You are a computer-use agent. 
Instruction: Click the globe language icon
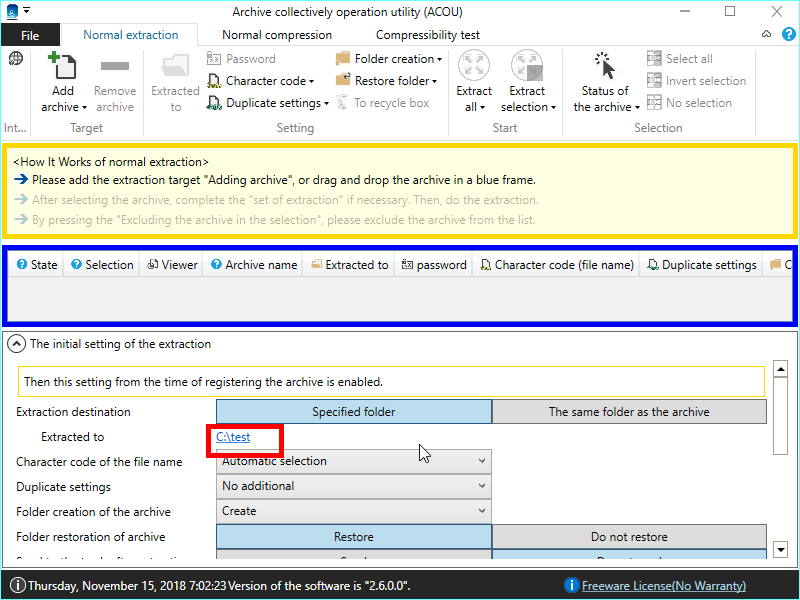click(x=16, y=59)
